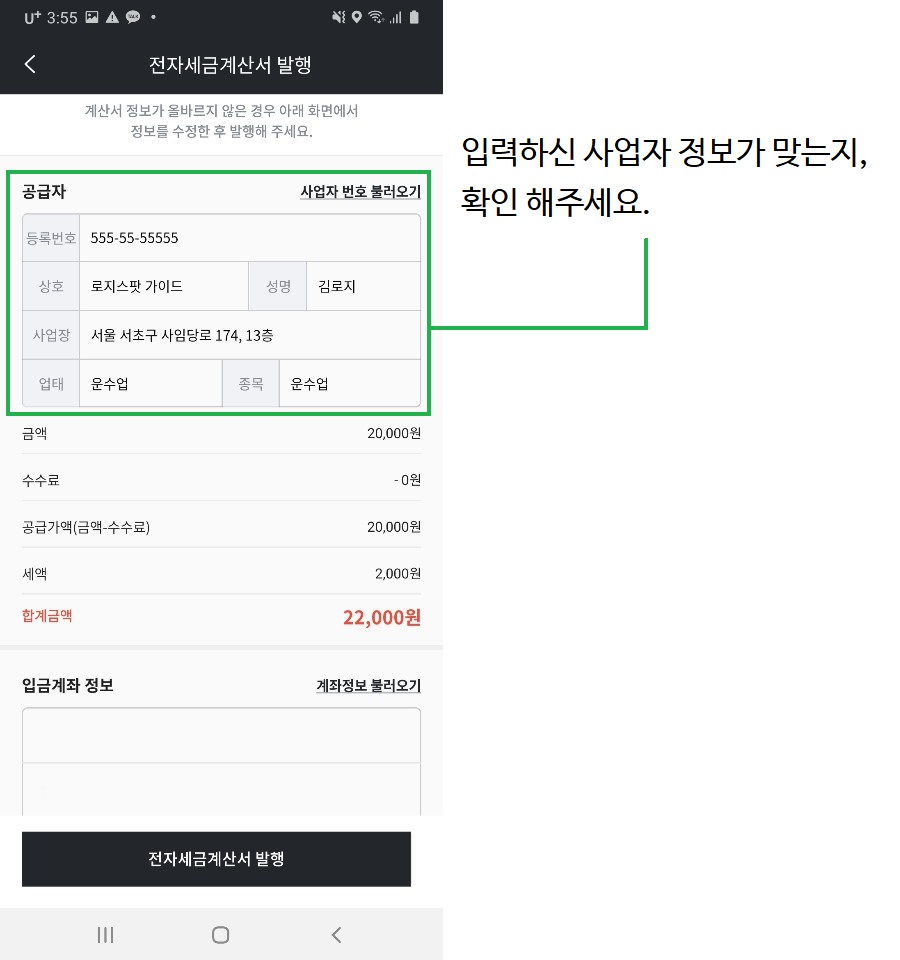Tap the Wi-Fi status icon
The image size is (900, 960).
coord(376,17)
